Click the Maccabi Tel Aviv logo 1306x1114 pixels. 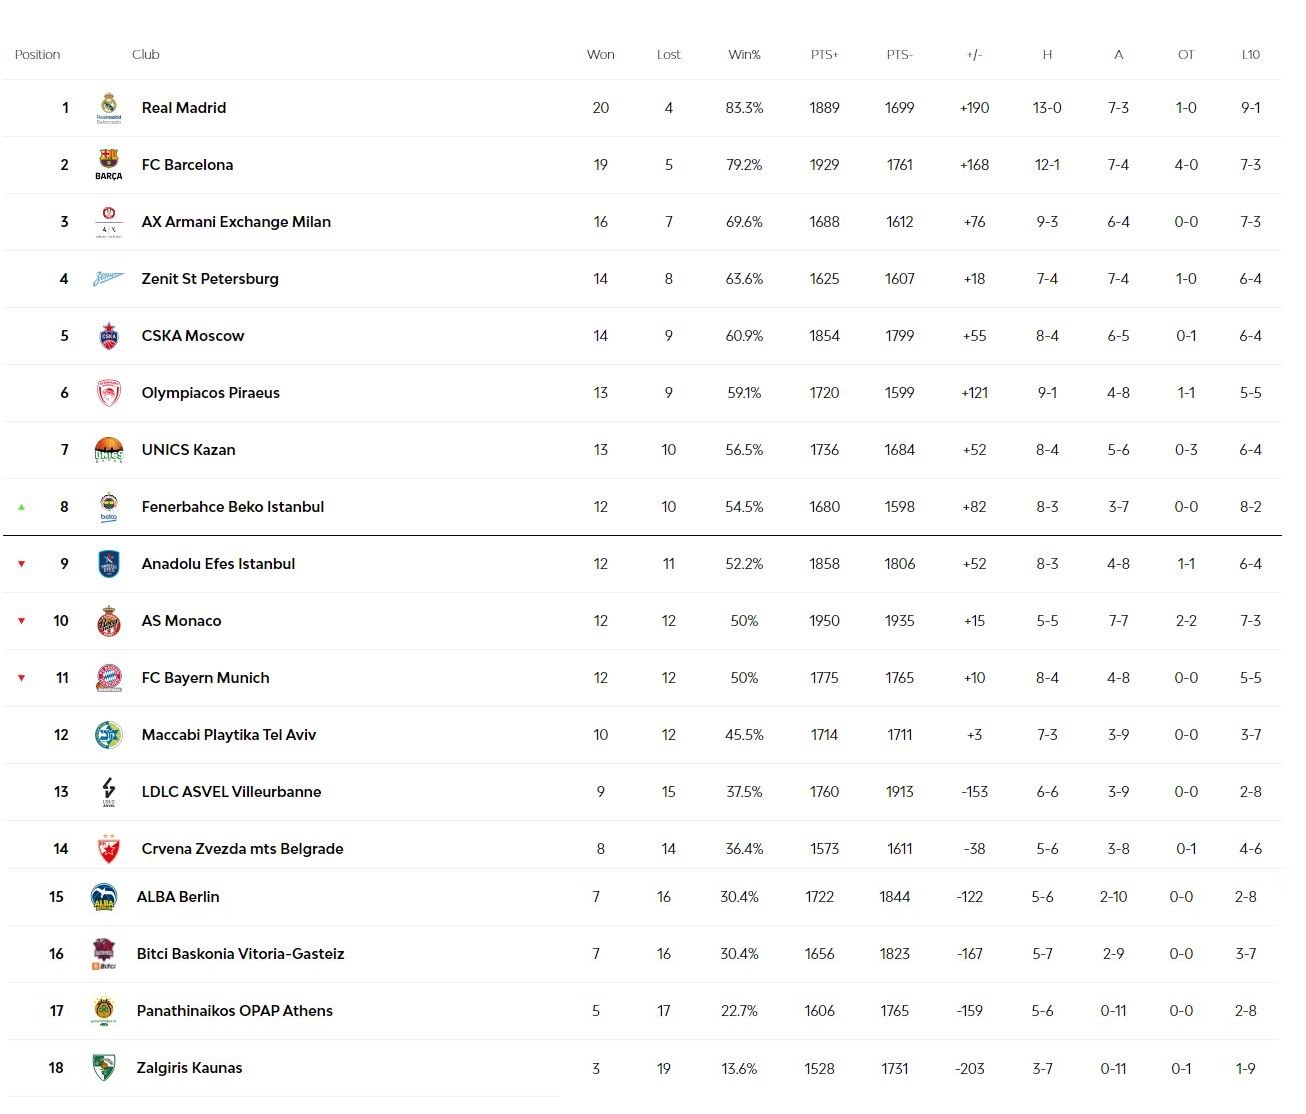click(x=108, y=735)
